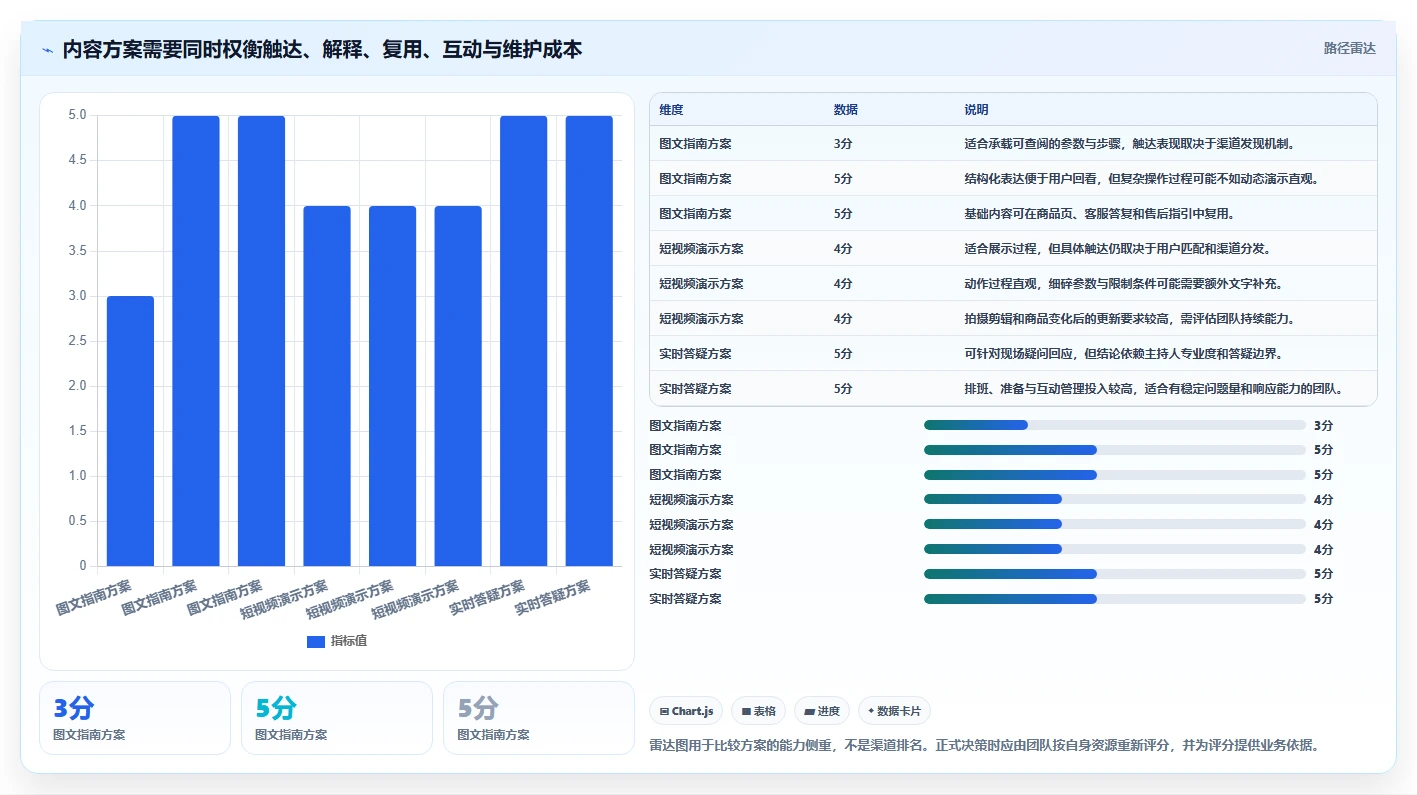1417x795 pixels.
Task: Click the 说明 column header
Action: click(976, 109)
